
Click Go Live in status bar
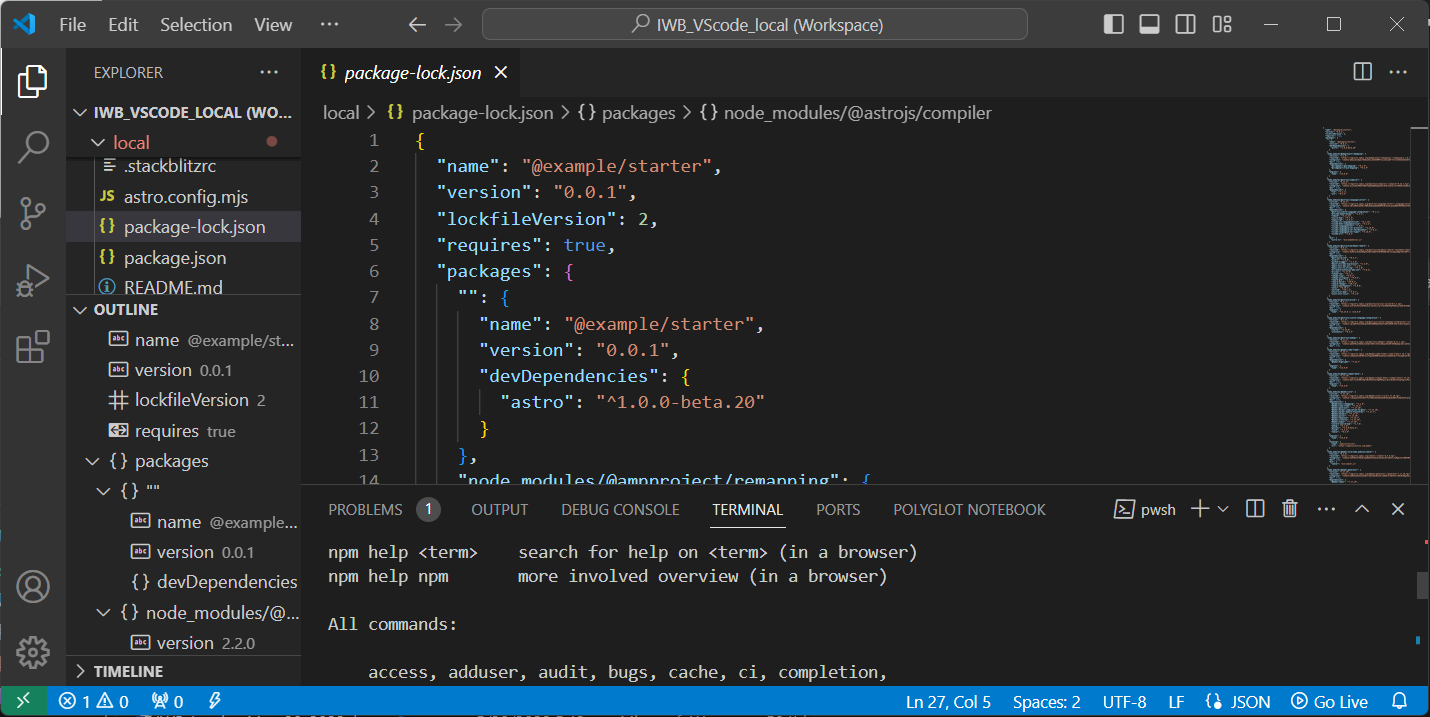click(1329, 701)
